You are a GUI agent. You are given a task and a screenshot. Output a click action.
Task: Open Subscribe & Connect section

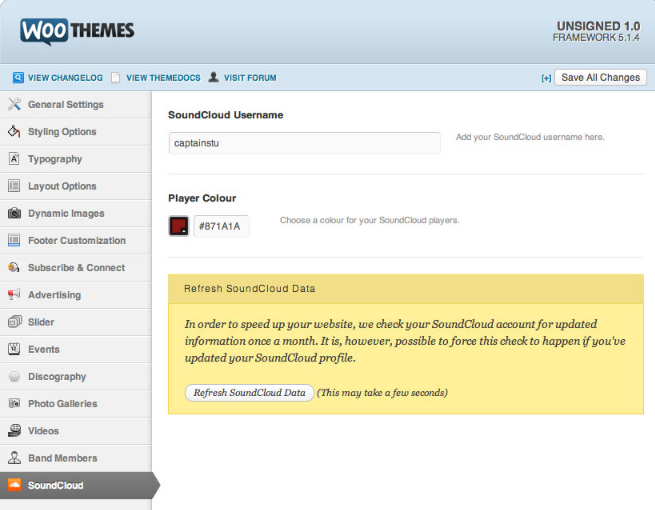76,267
